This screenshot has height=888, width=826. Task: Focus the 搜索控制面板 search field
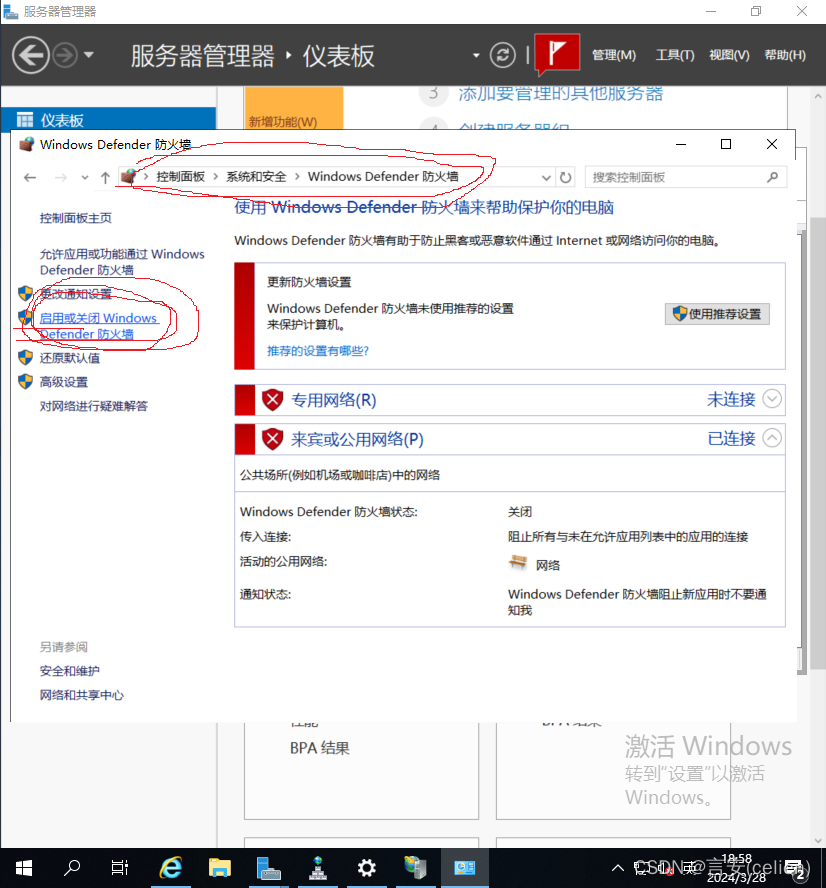coord(686,177)
